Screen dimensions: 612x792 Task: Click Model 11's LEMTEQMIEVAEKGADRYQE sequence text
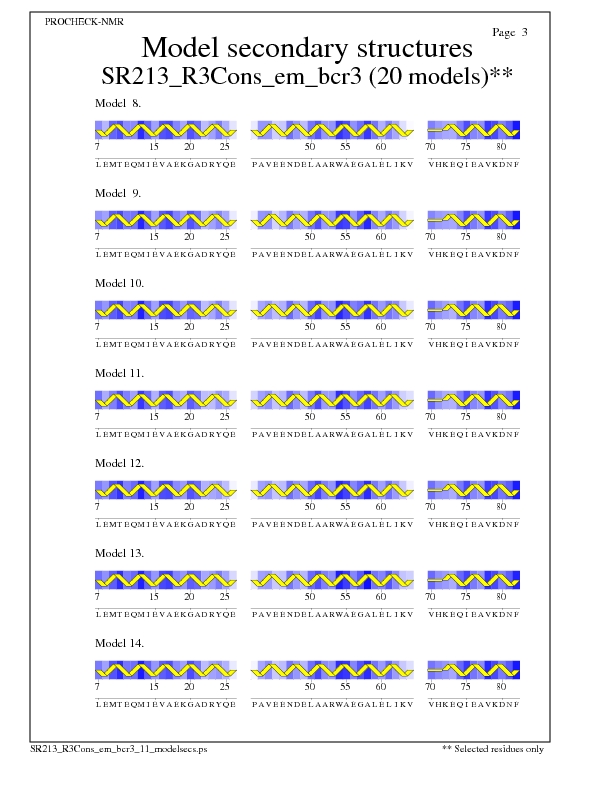(166, 435)
